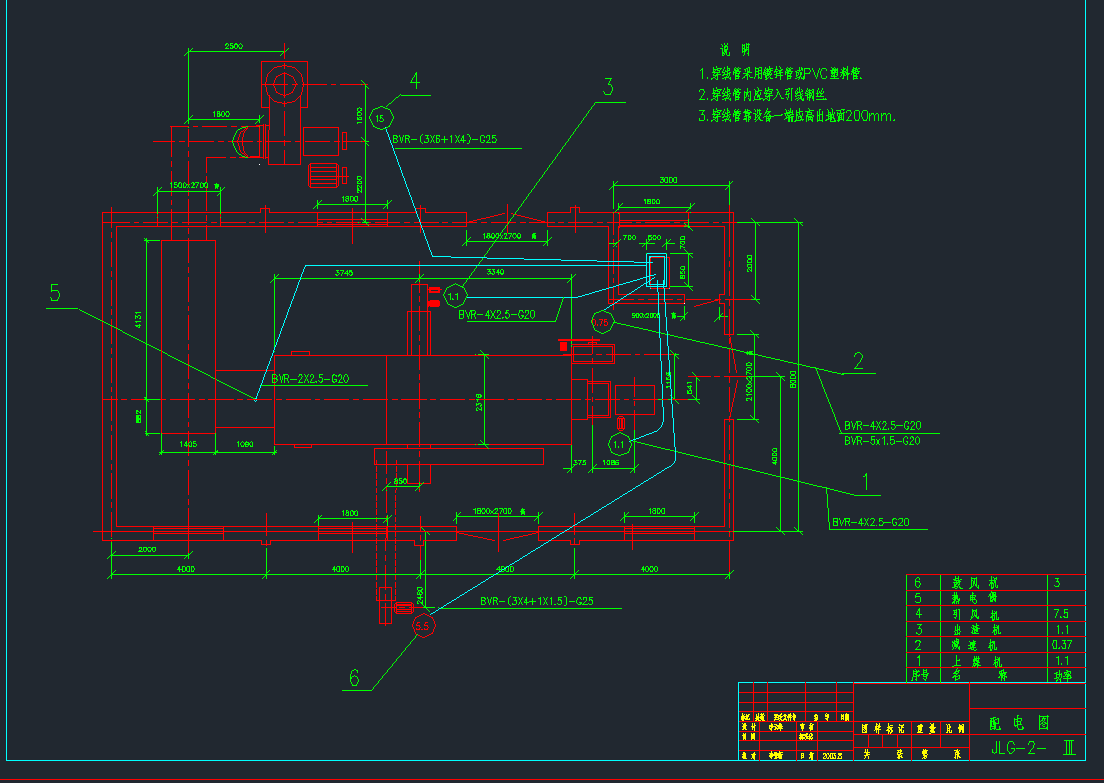Click the 说明 notes heading
The height and width of the screenshot is (783, 1104).
(734, 51)
